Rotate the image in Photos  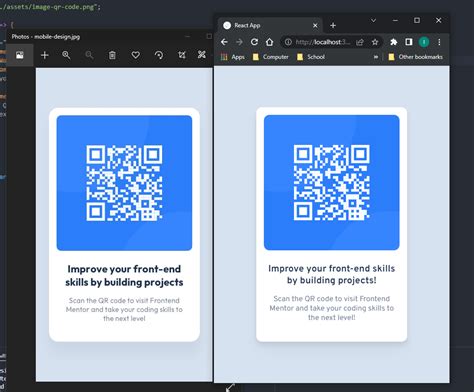pyautogui.click(x=159, y=55)
